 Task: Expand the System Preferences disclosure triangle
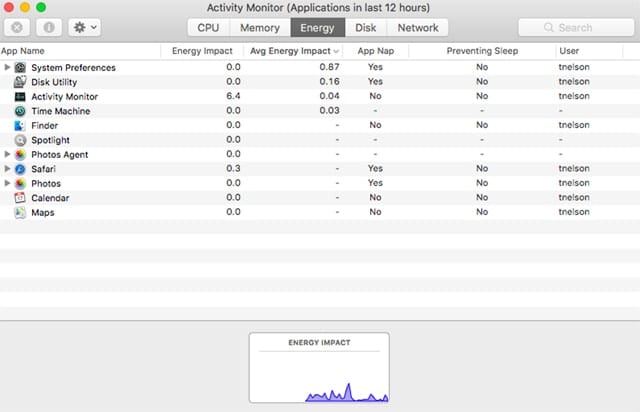(8, 67)
